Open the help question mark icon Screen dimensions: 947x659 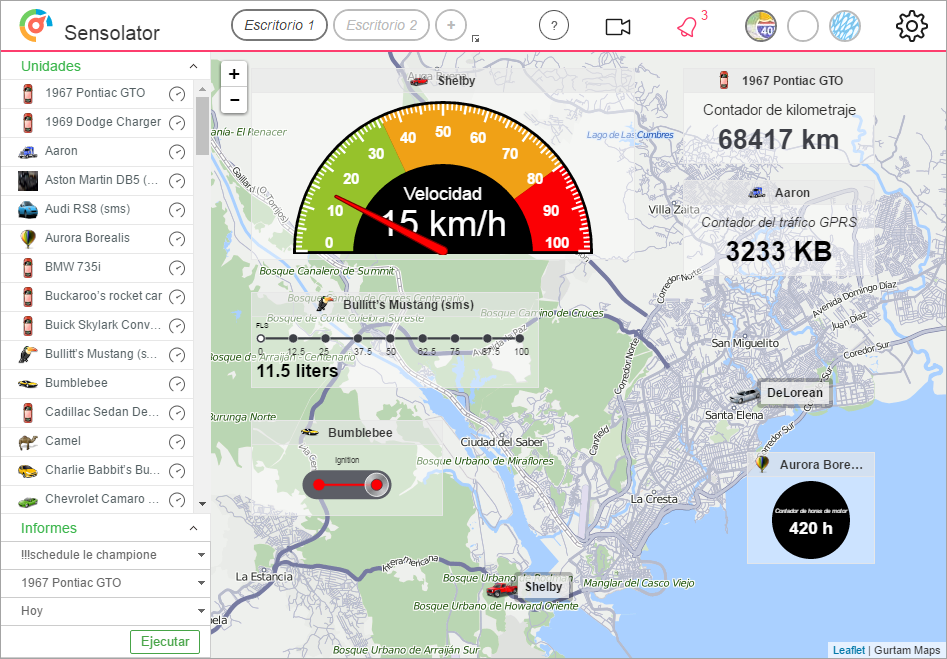554,26
